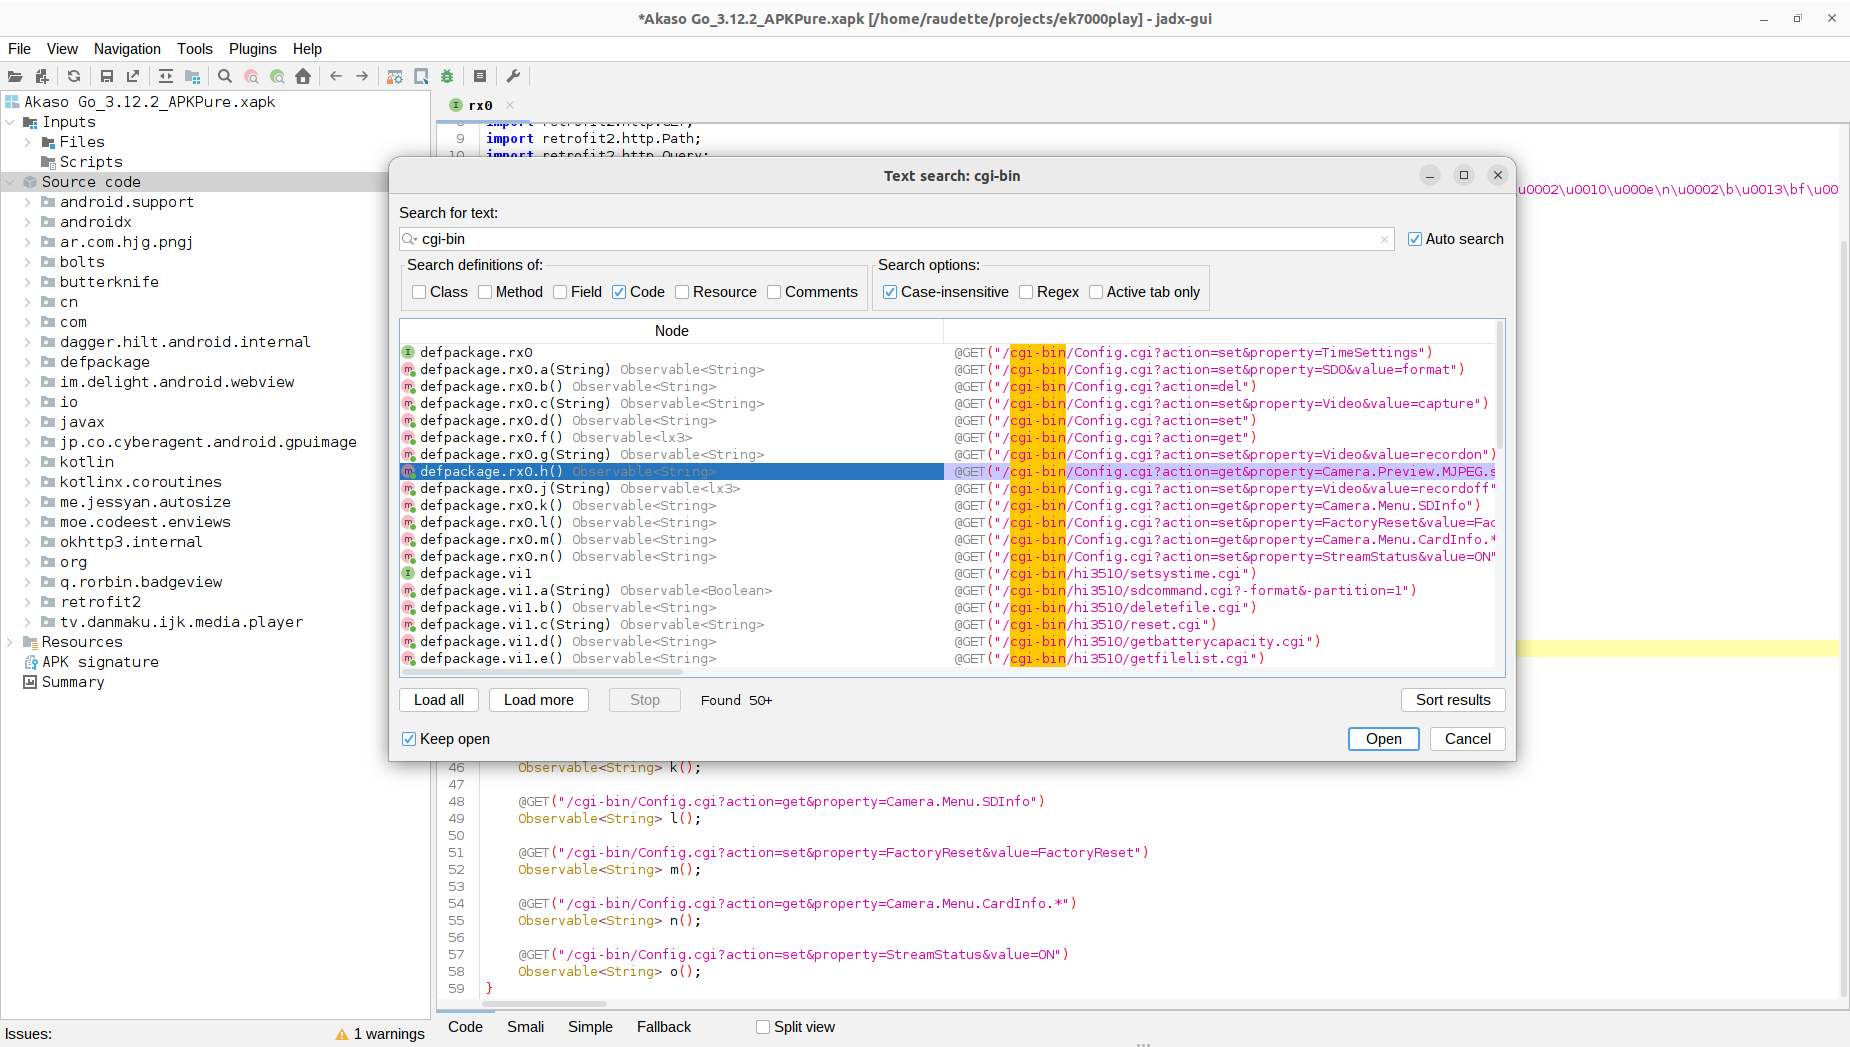Click the green bug debugger icon
The height and width of the screenshot is (1047, 1850).
point(447,76)
